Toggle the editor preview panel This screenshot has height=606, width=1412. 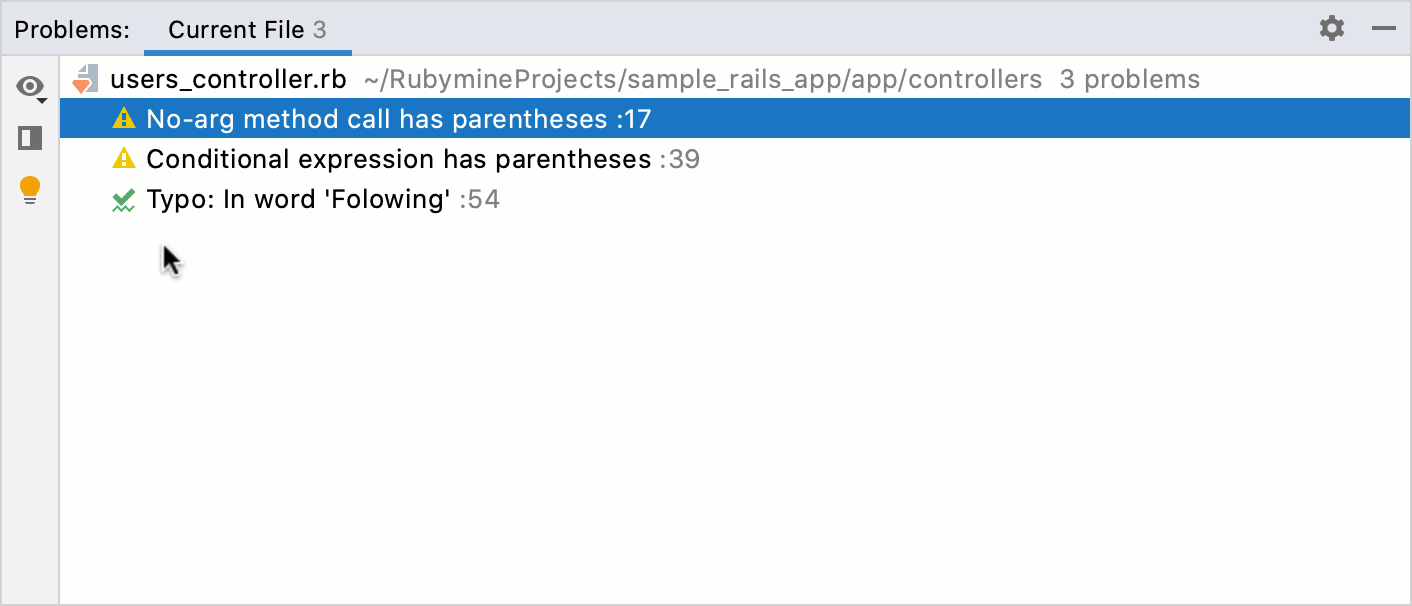pyautogui.click(x=28, y=138)
